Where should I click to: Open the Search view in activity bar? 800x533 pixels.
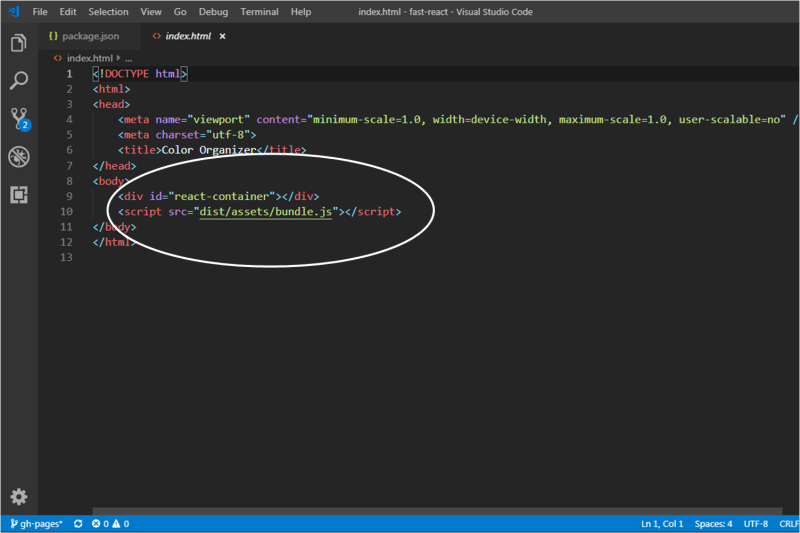(19, 80)
